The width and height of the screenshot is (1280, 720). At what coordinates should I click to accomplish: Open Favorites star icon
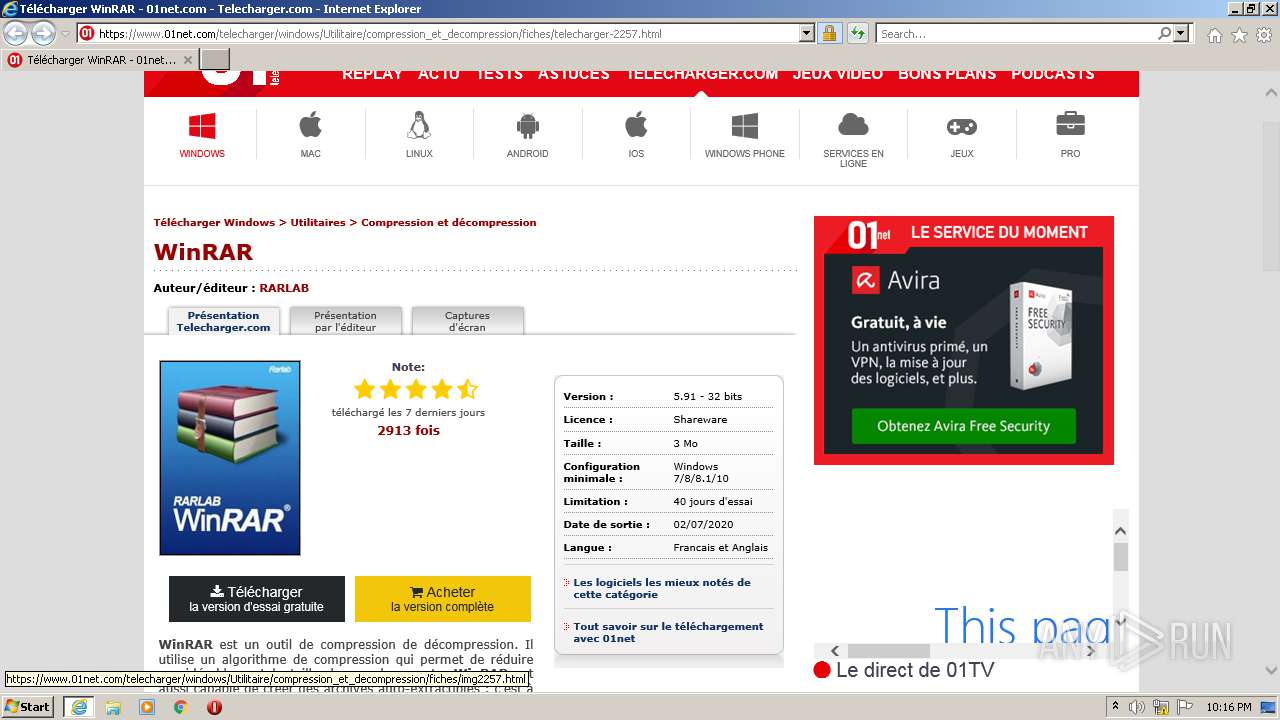1239,35
